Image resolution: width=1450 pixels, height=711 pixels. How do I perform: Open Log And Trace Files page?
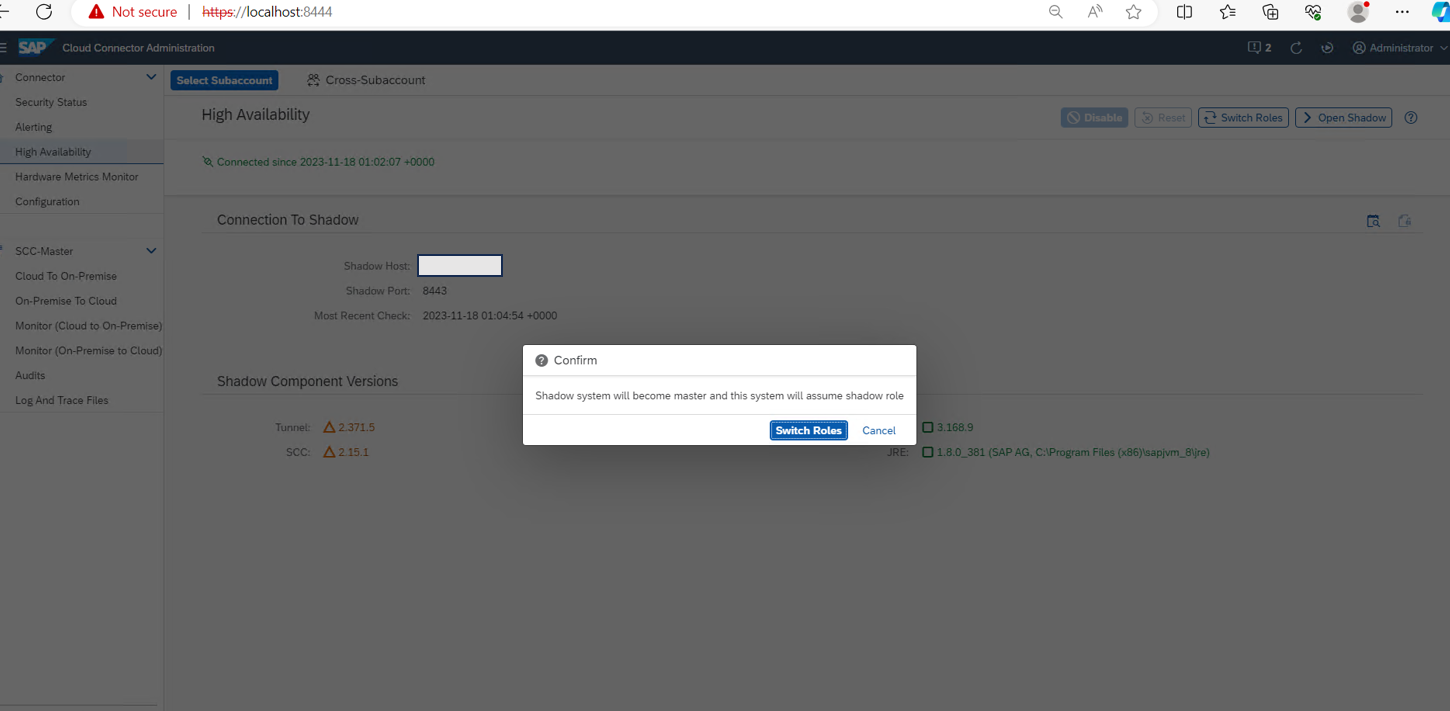62,400
